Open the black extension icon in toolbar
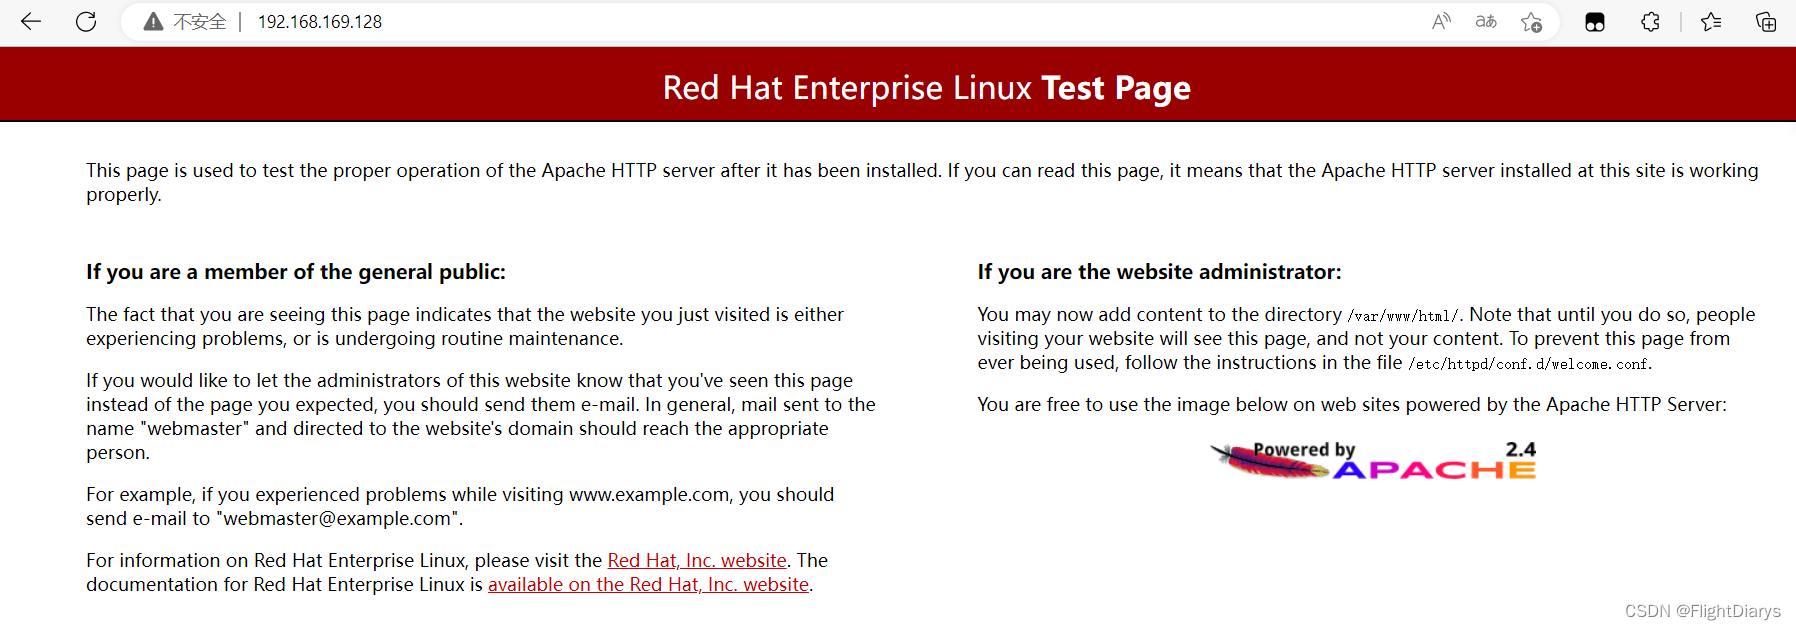Screen dimensions: 1796x630 click(x=1595, y=22)
